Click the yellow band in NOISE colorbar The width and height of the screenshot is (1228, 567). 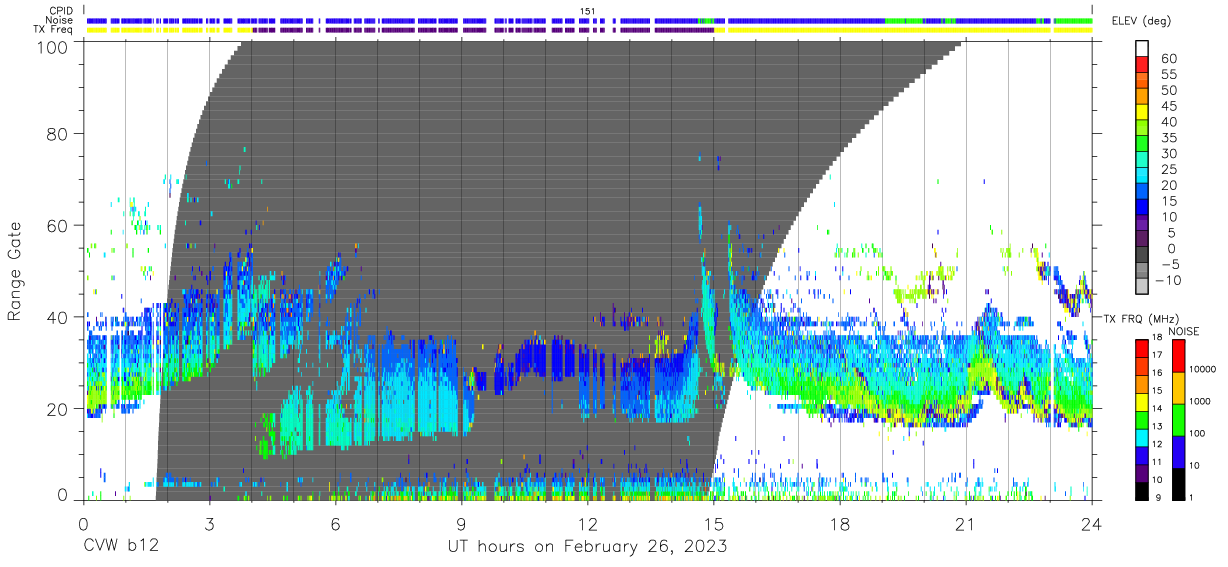pyautogui.click(x=1178, y=388)
